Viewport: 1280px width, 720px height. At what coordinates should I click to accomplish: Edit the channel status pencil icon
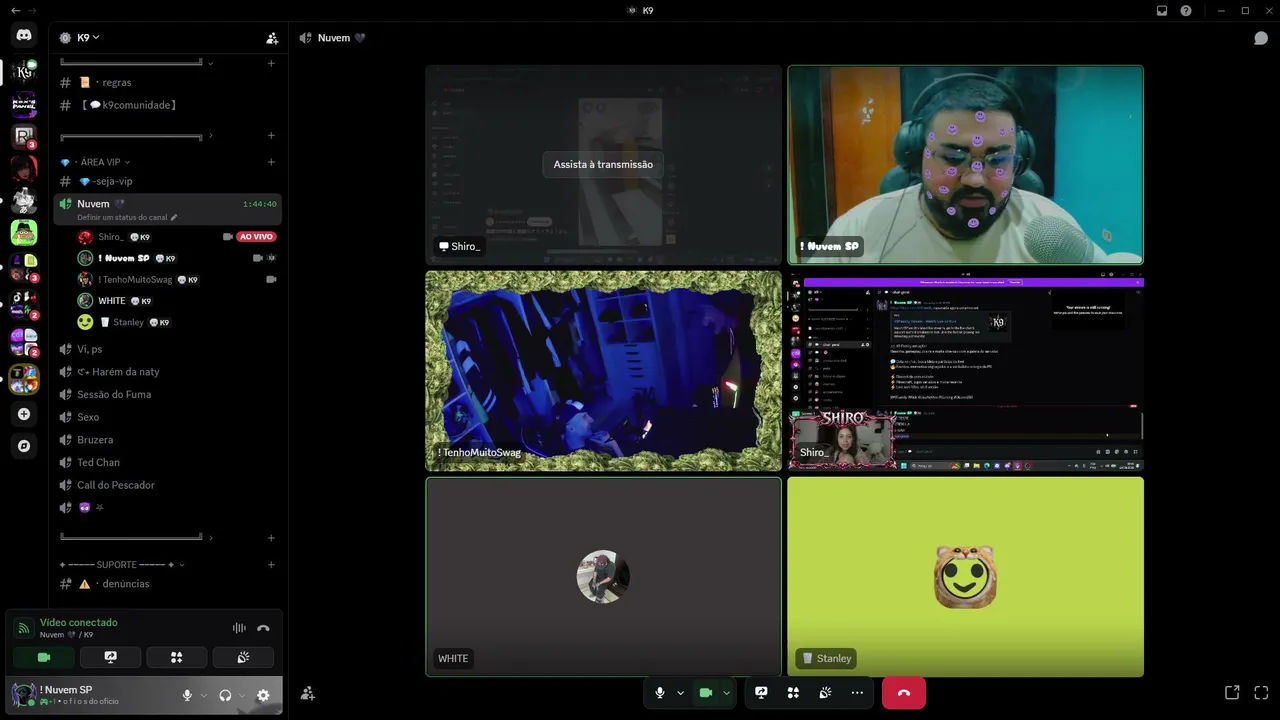pos(174,217)
